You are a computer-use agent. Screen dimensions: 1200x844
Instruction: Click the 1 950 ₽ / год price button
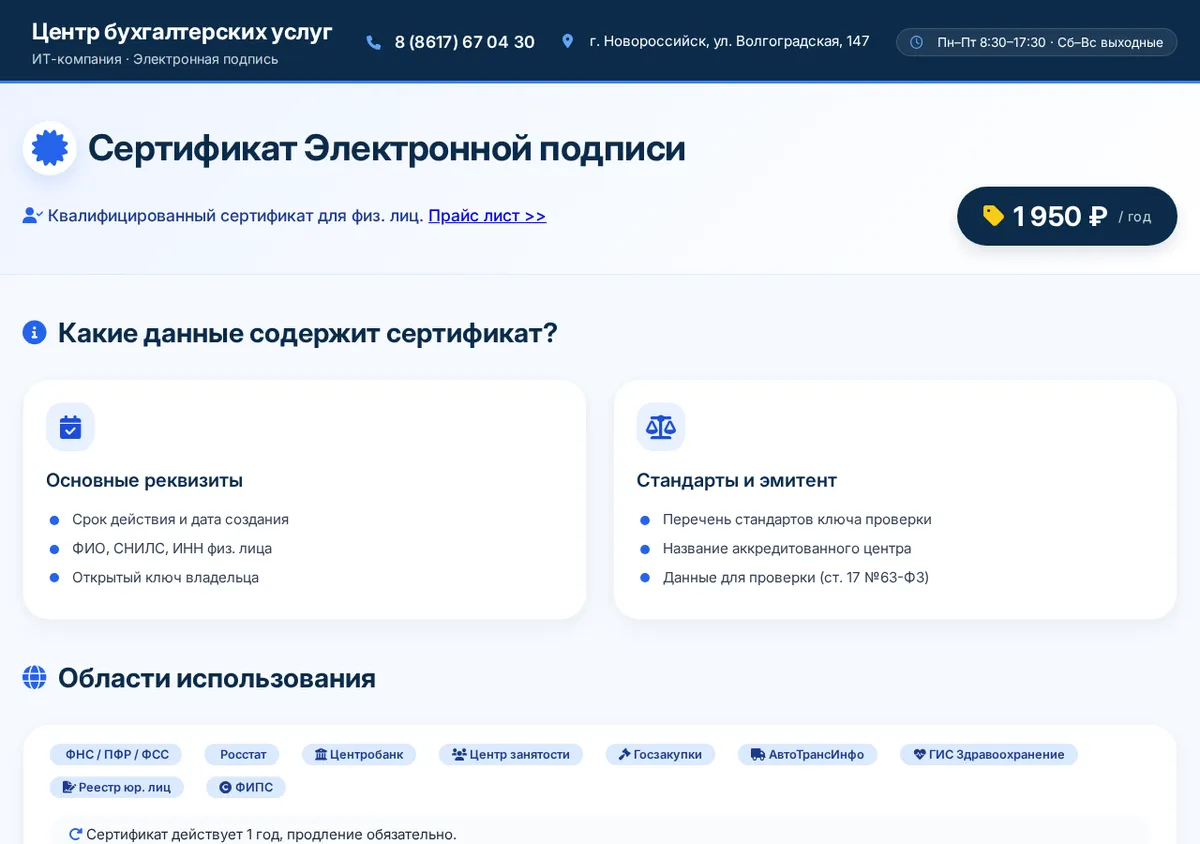(x=1067, y=216)
